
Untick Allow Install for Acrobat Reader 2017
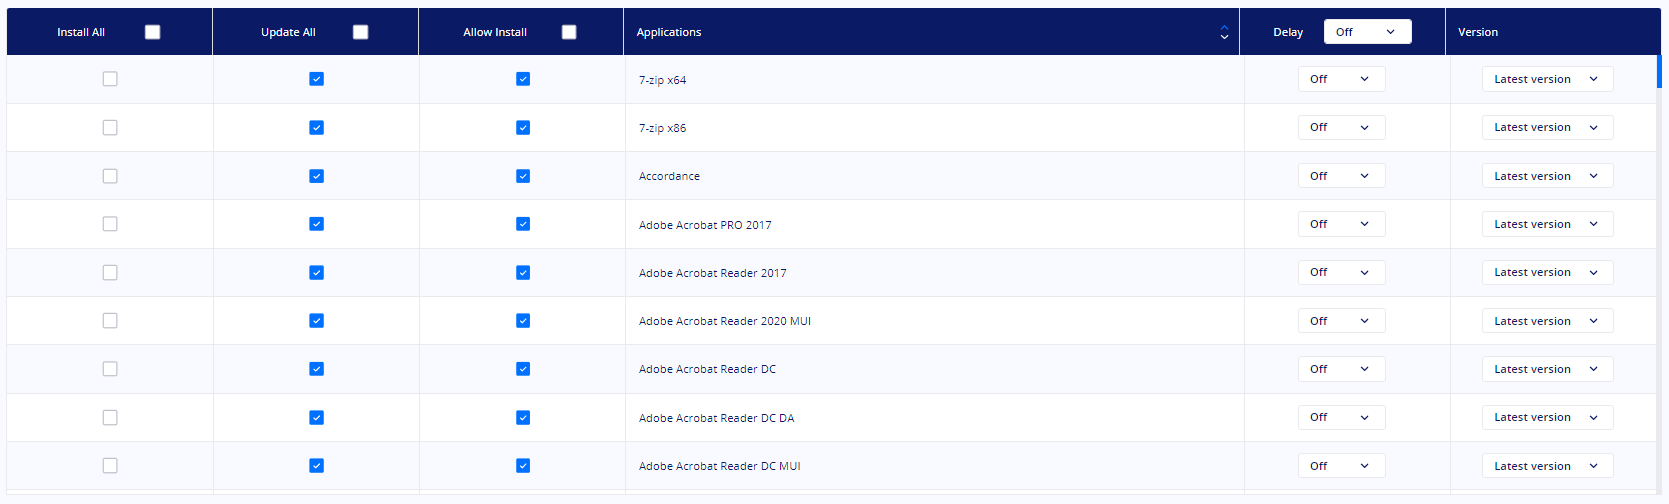point(523,272)
